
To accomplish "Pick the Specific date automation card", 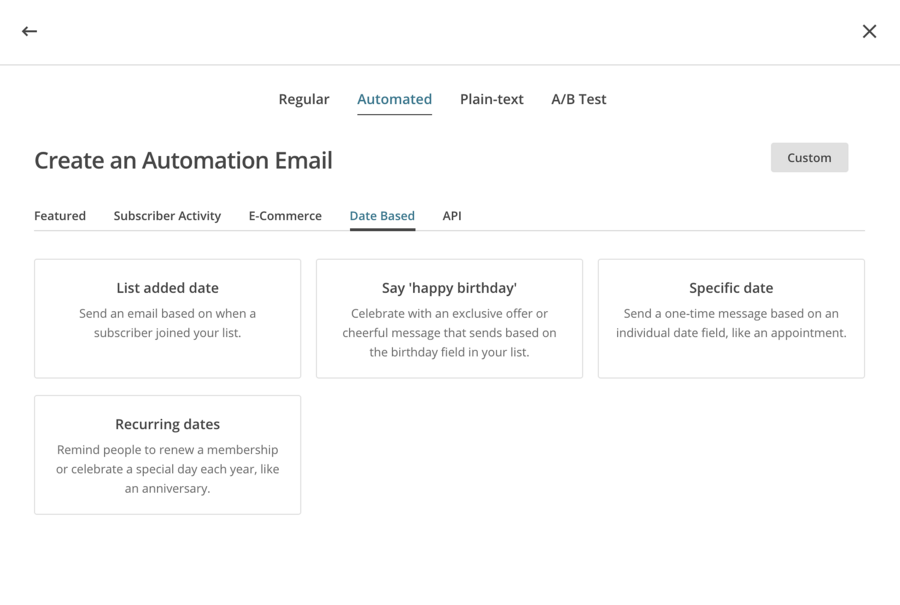I will tap(731, 319).
